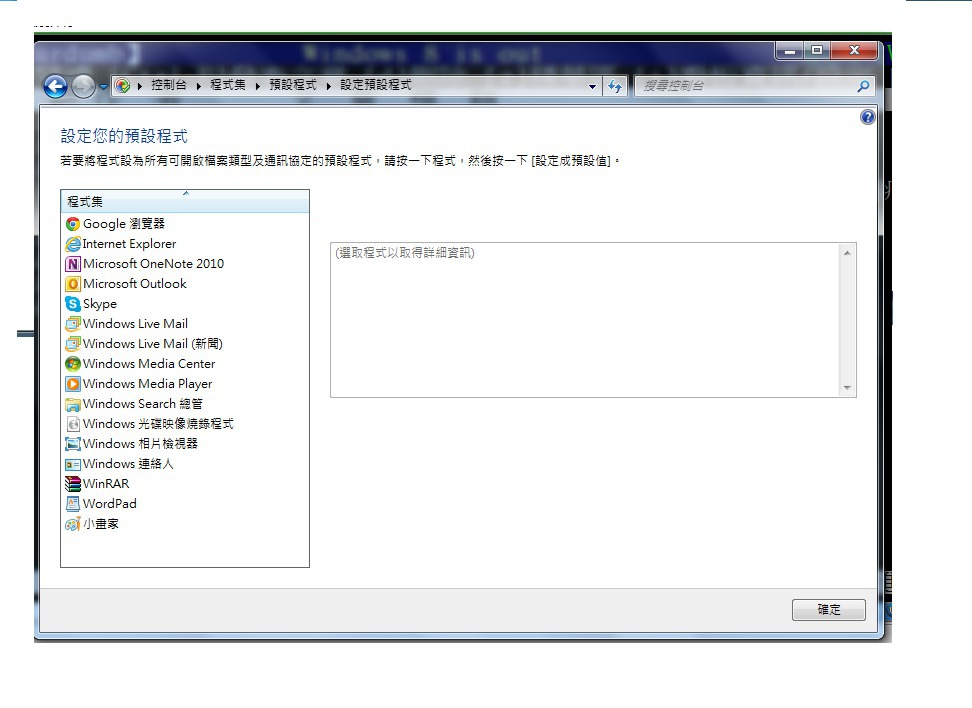972x708 pixels.
Task: Click the Windows Search 總管 icon
Action: point(73,404)
